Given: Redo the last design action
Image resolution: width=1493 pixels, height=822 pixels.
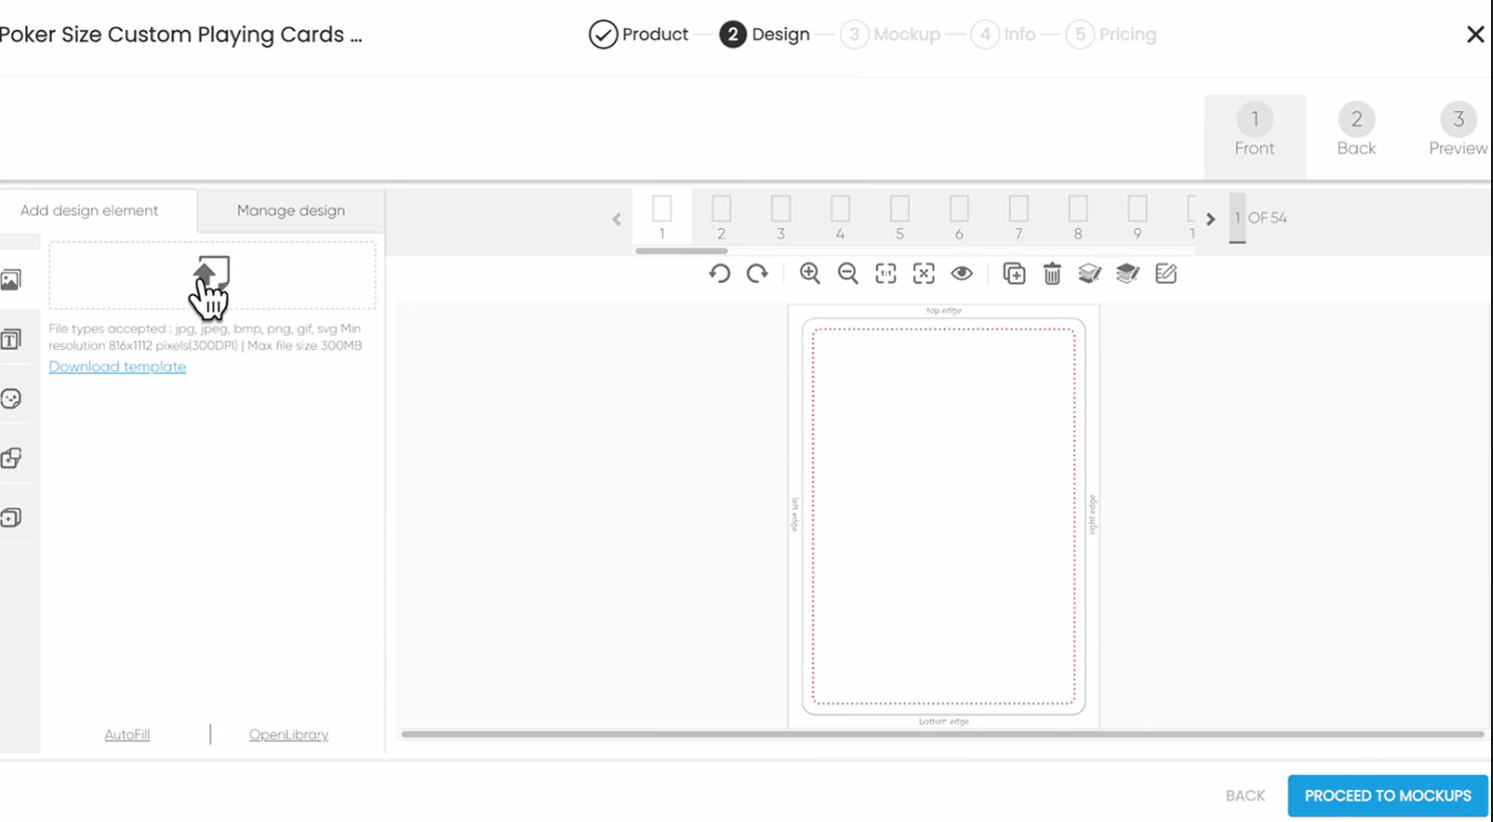Looking at the screenshot, I should [757, 274].
